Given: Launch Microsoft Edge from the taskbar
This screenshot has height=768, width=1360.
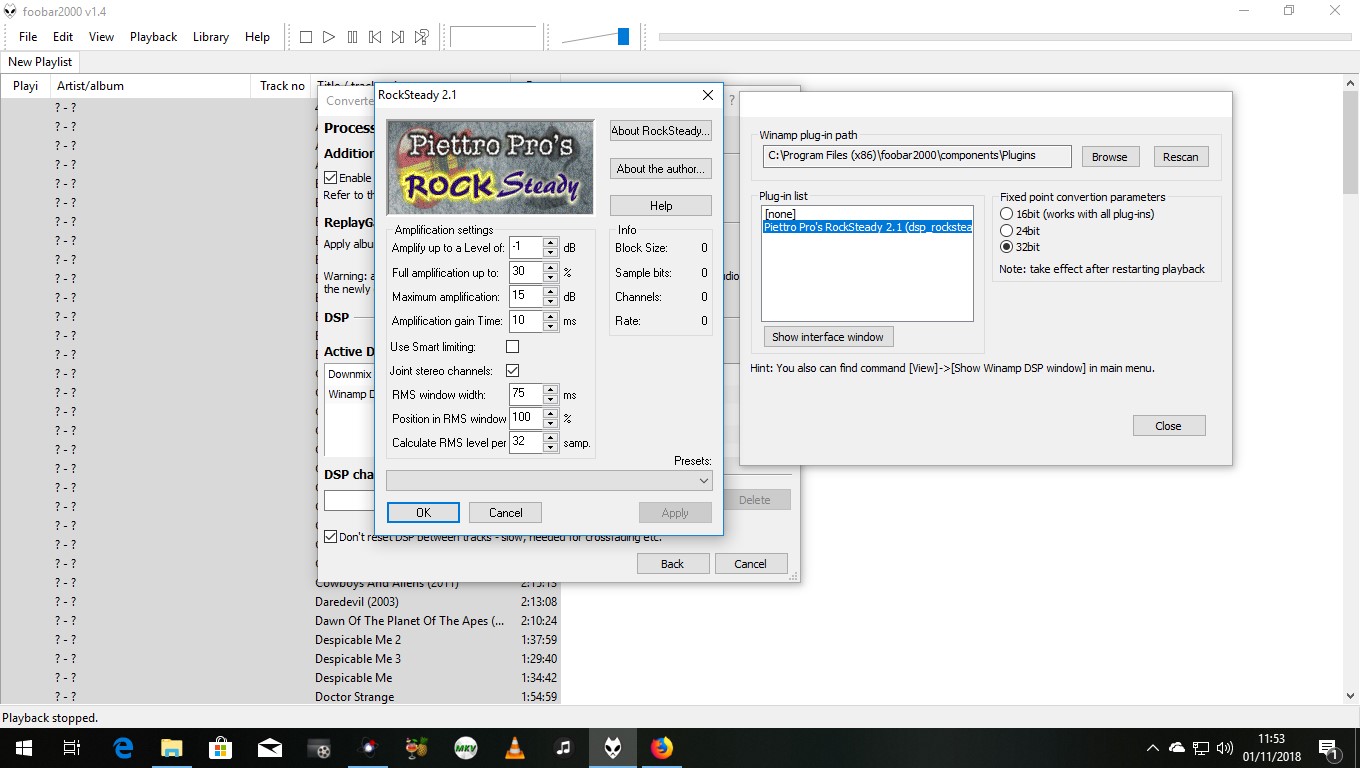Looking at the screenshot, I should point(123,747).
